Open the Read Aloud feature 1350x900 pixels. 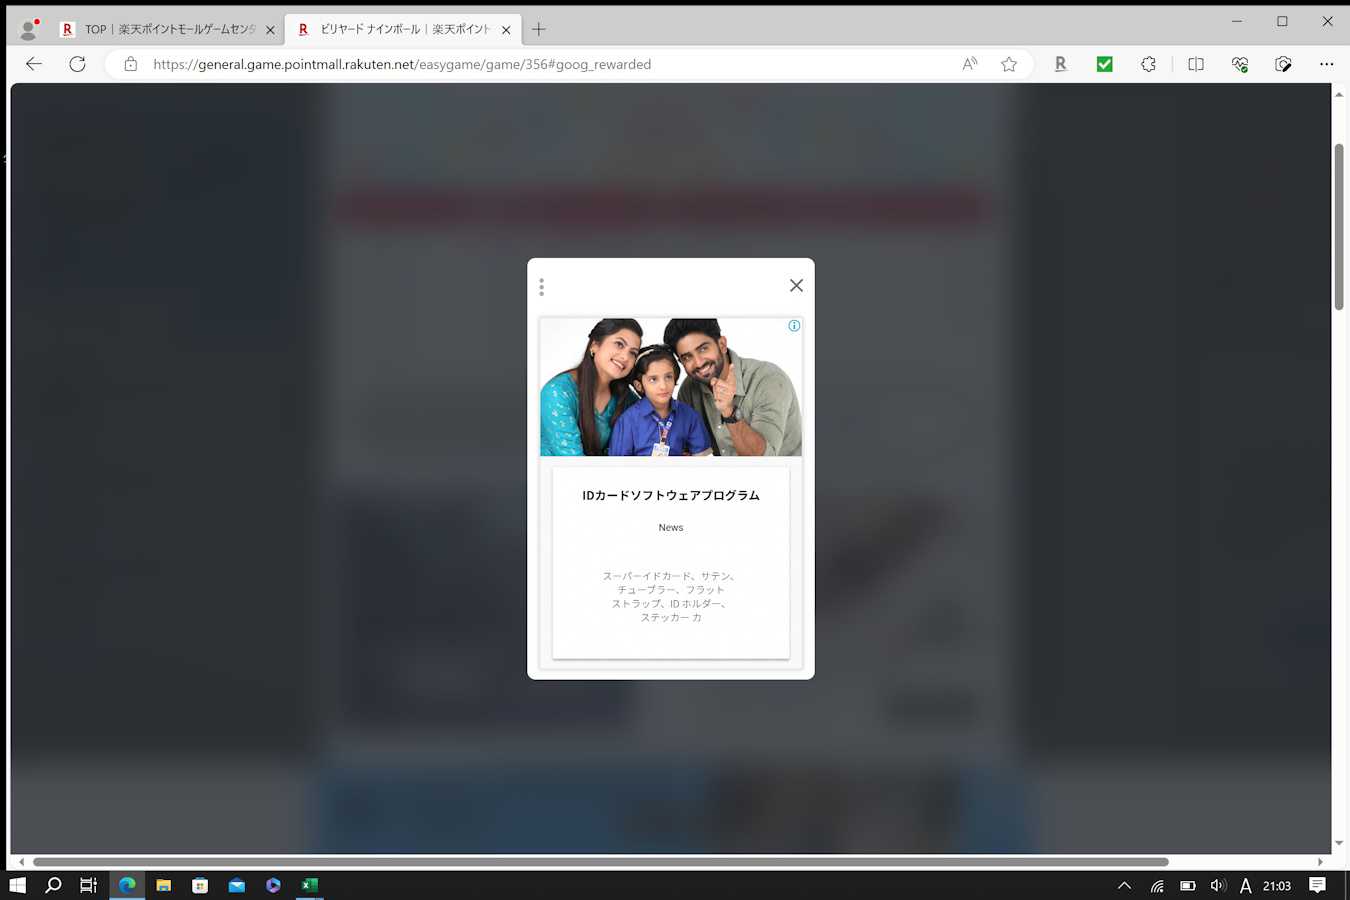pyautogui.click(x=969, y=64)
